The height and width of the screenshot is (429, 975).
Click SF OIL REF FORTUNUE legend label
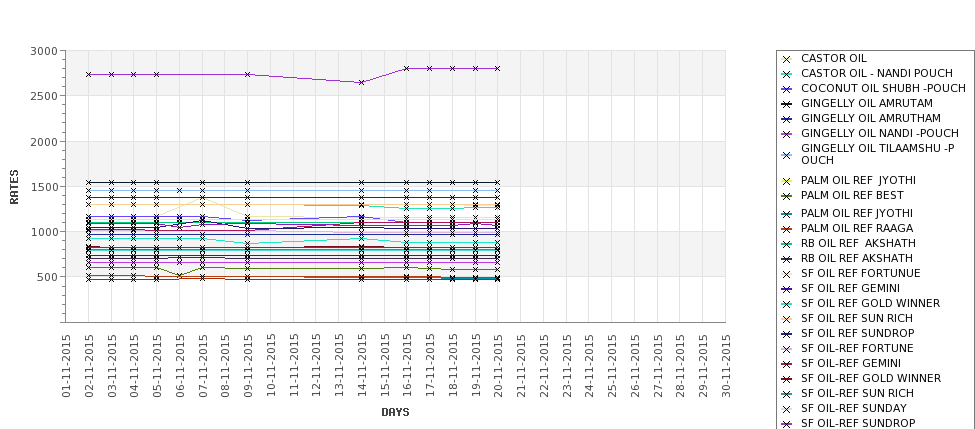[861, 273]
